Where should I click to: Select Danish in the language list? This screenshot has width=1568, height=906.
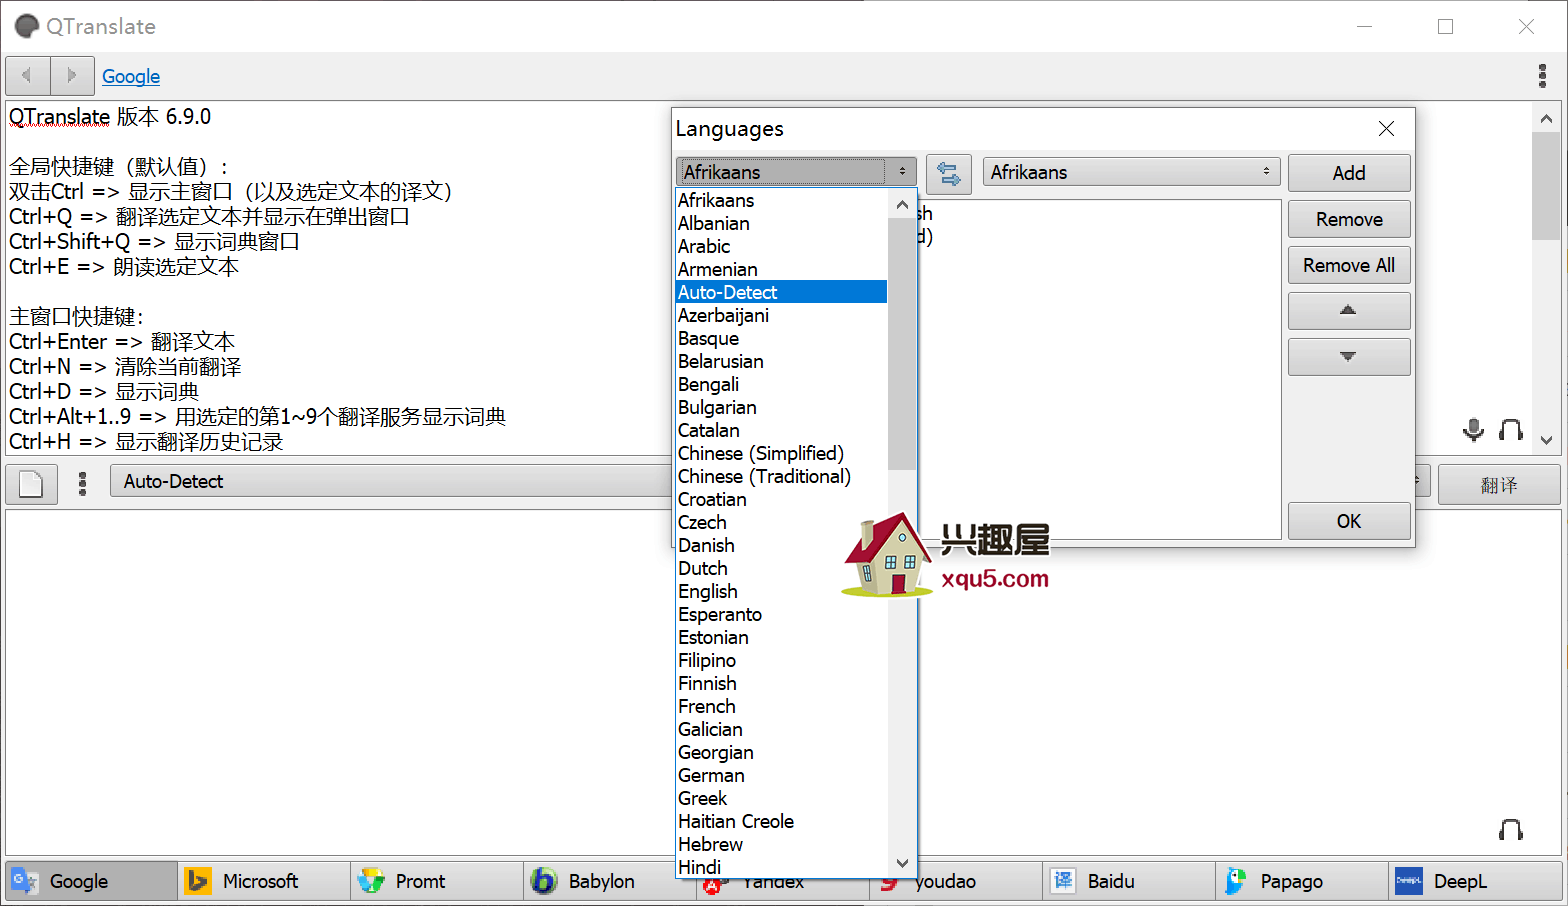[x=782, y=545]
